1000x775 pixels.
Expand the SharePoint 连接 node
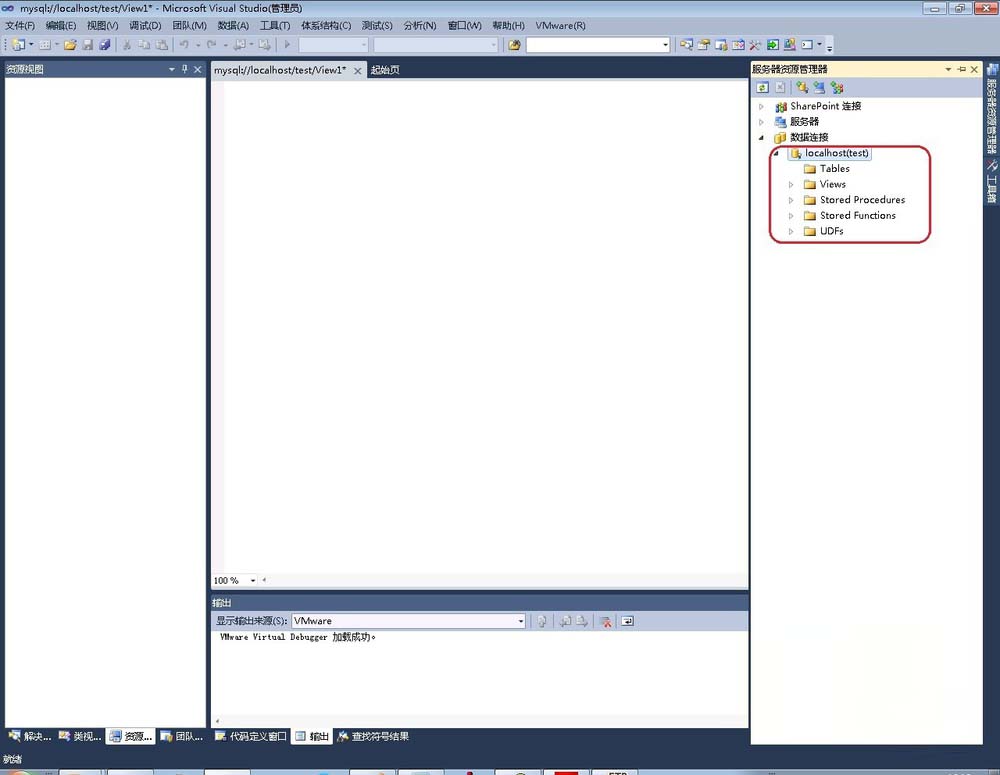(x=761, y=107)
